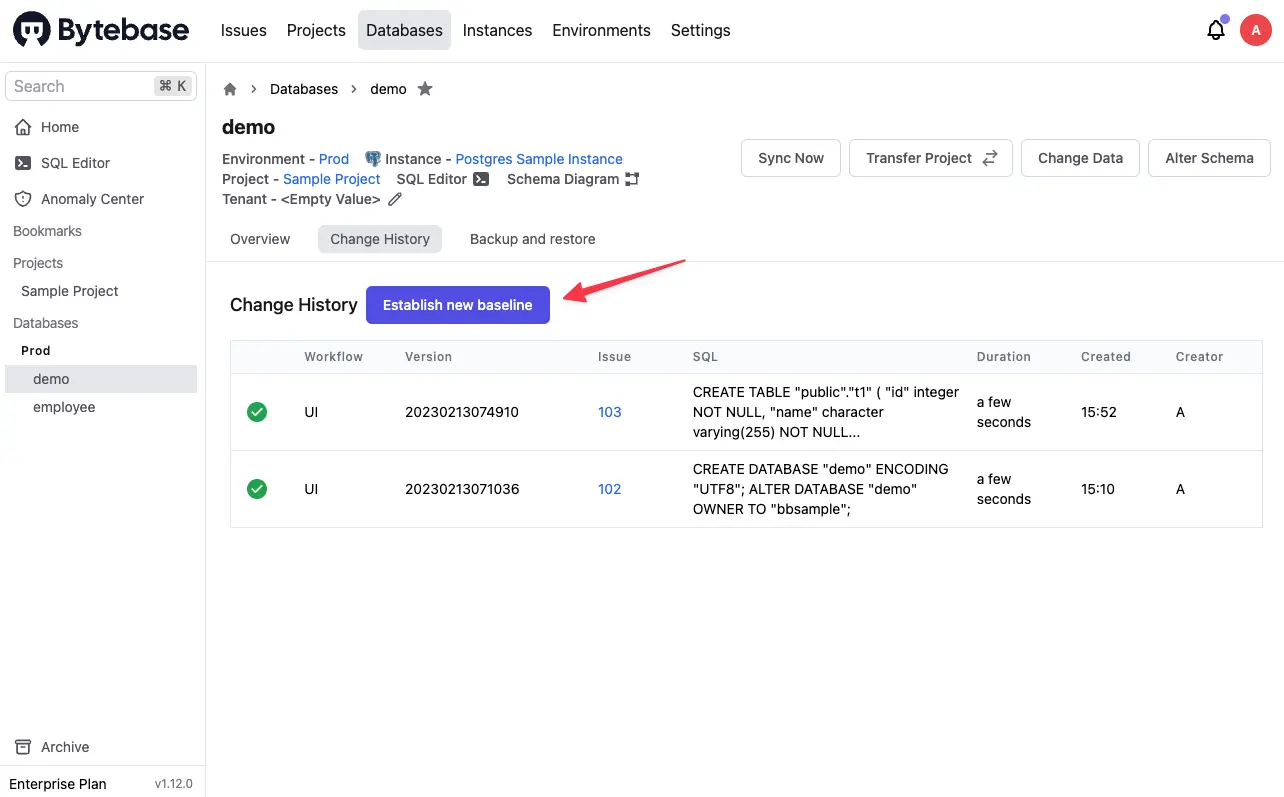Screen dimensions: 1284x797
Task: Click the Establish new baseline button
Action: [x=457, y=305]
